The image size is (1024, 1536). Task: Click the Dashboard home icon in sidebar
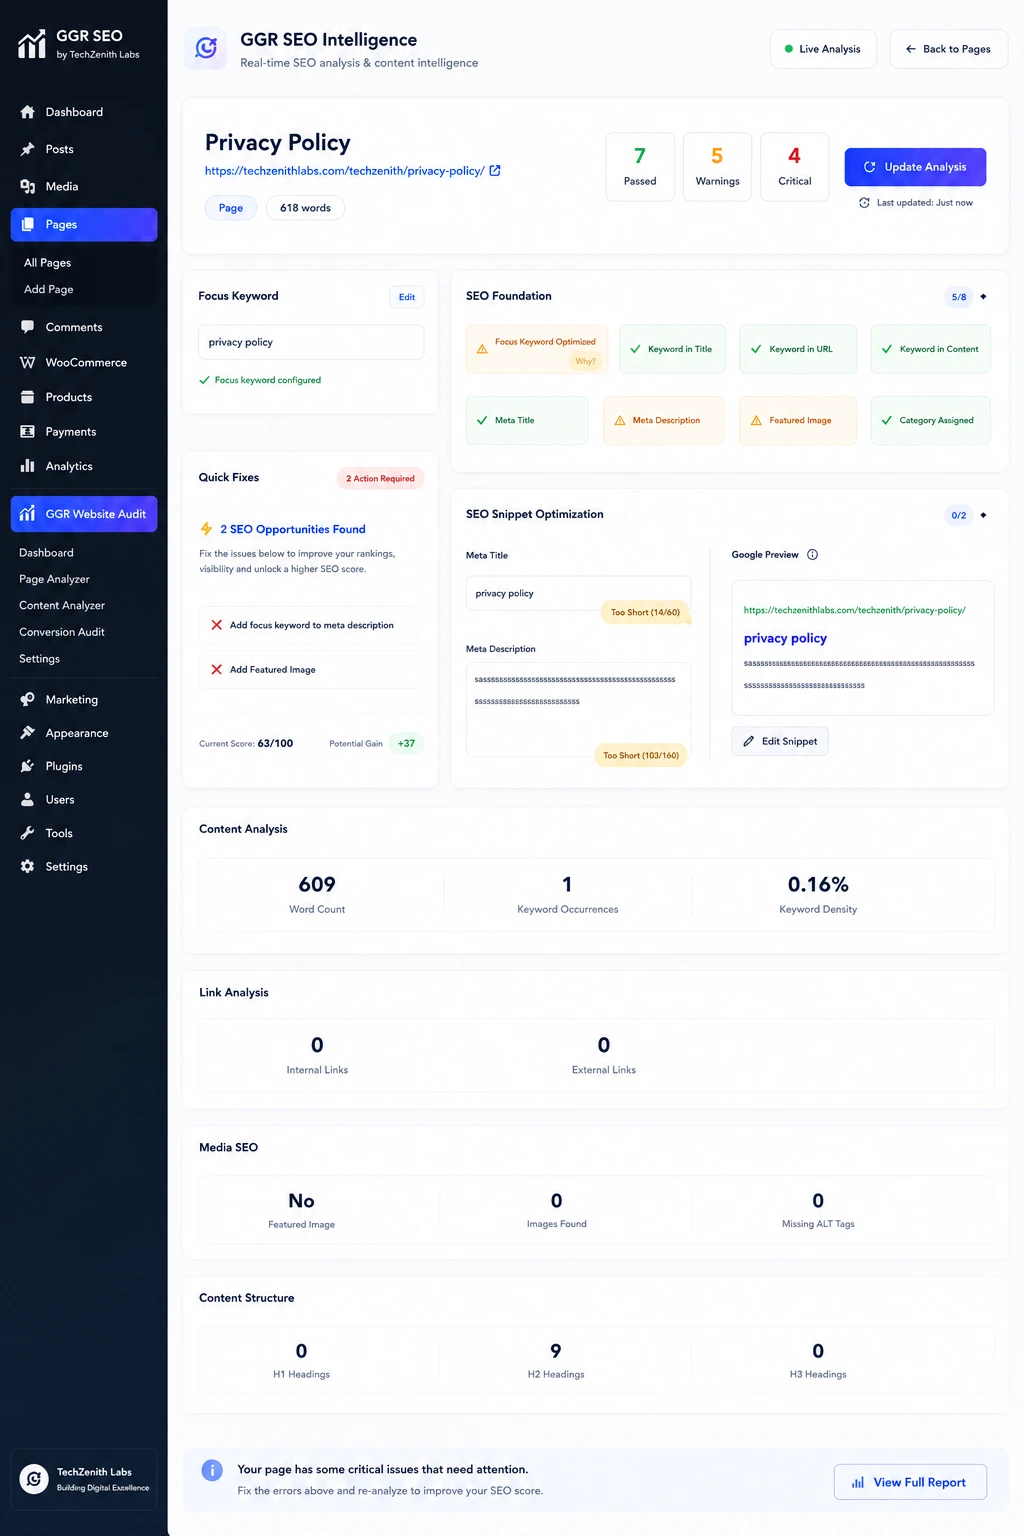28,112
